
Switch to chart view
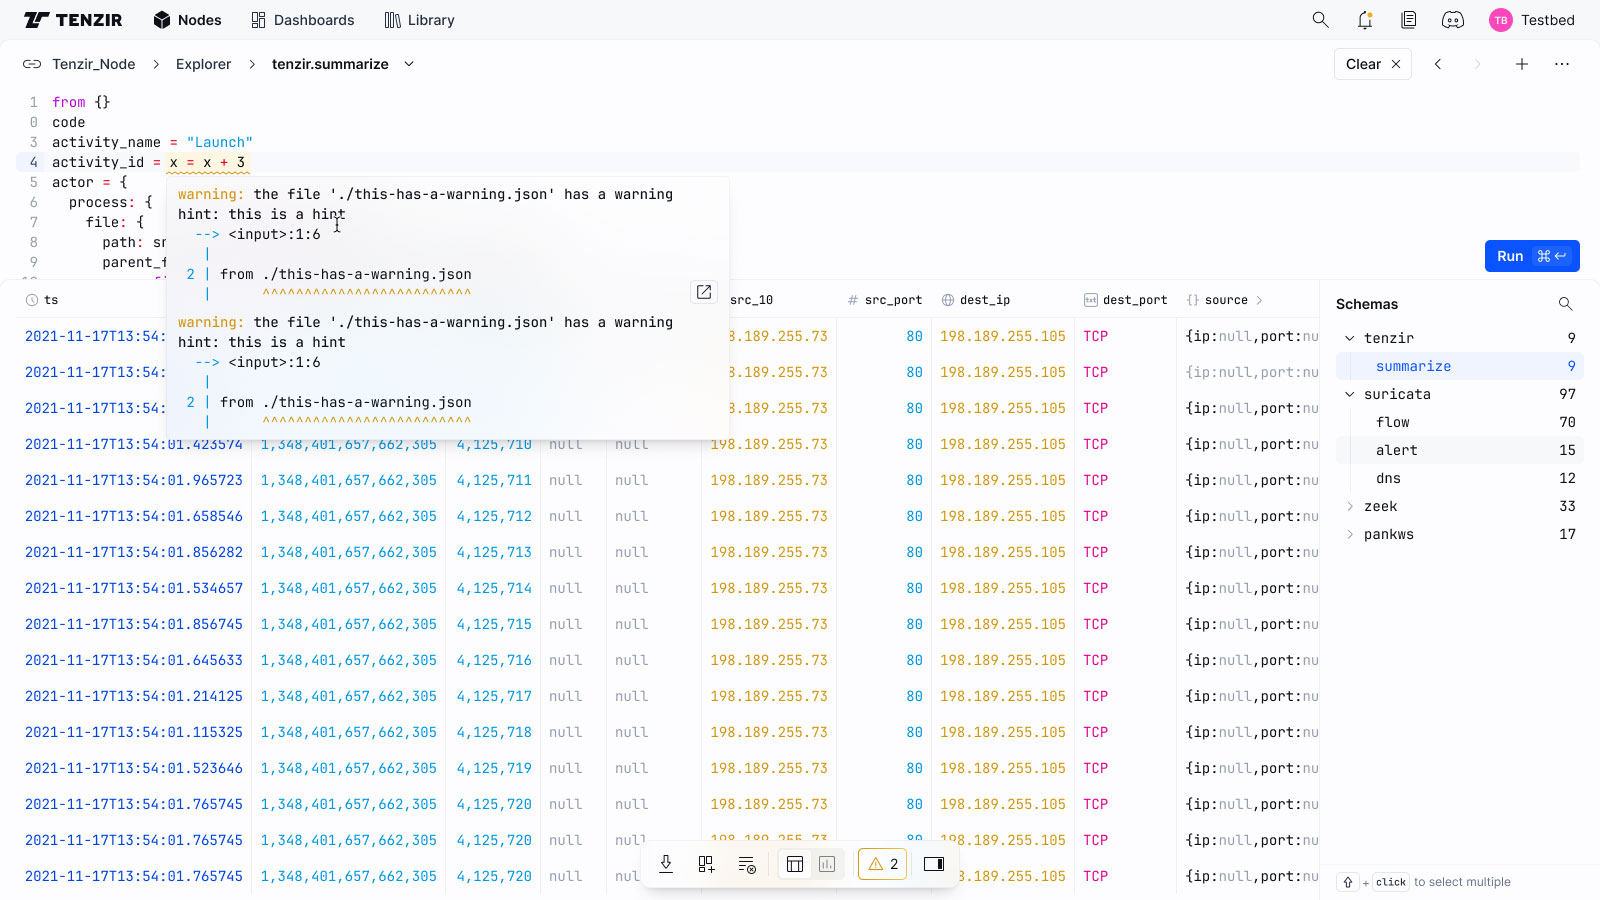point(827,864)
